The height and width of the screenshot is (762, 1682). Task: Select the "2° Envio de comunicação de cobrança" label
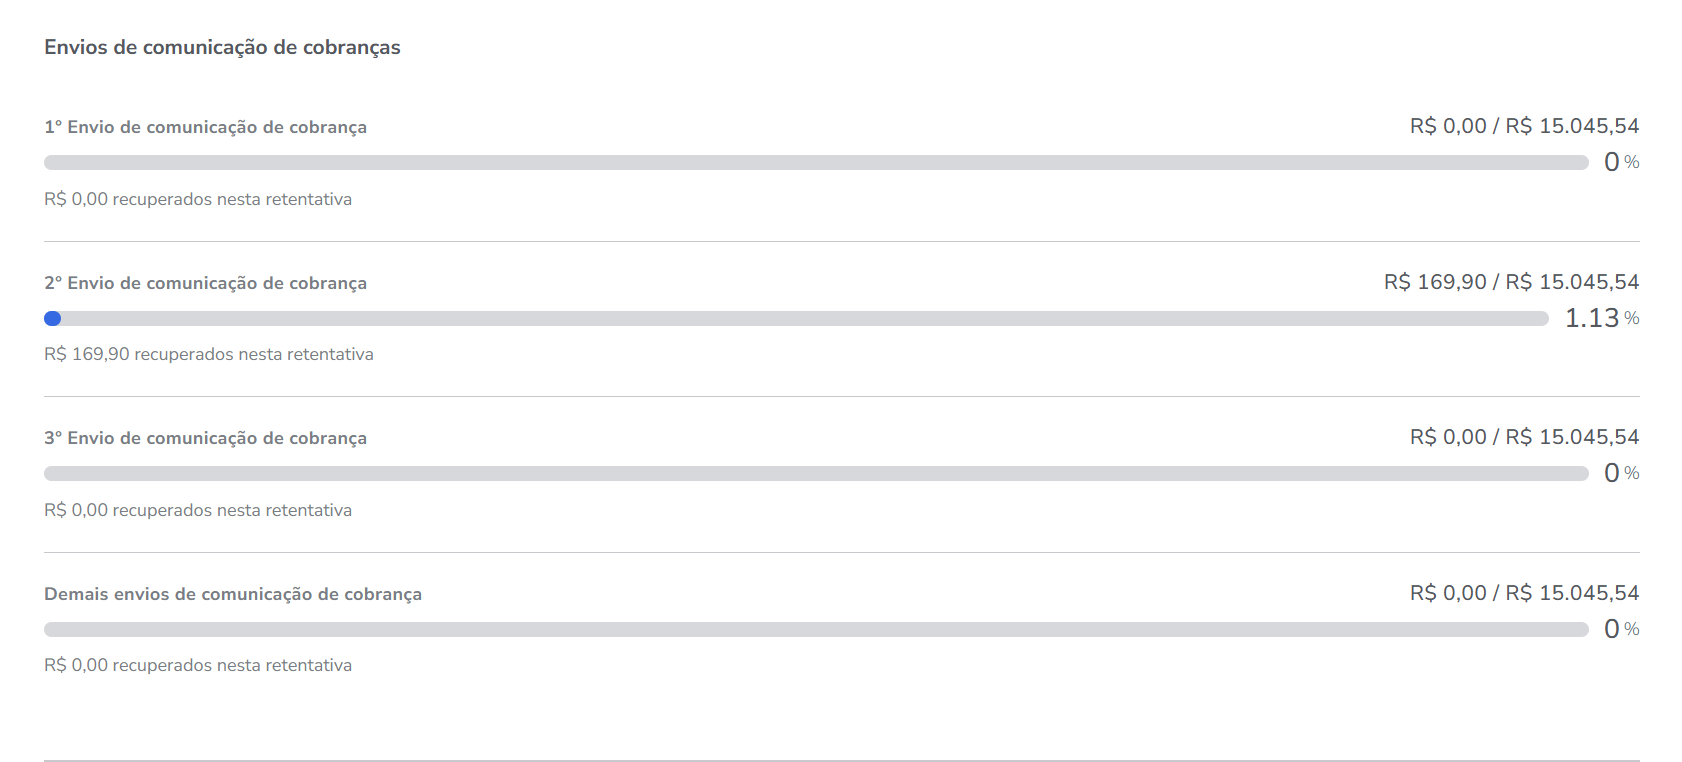pyautogui.click(x=205, y=283)
